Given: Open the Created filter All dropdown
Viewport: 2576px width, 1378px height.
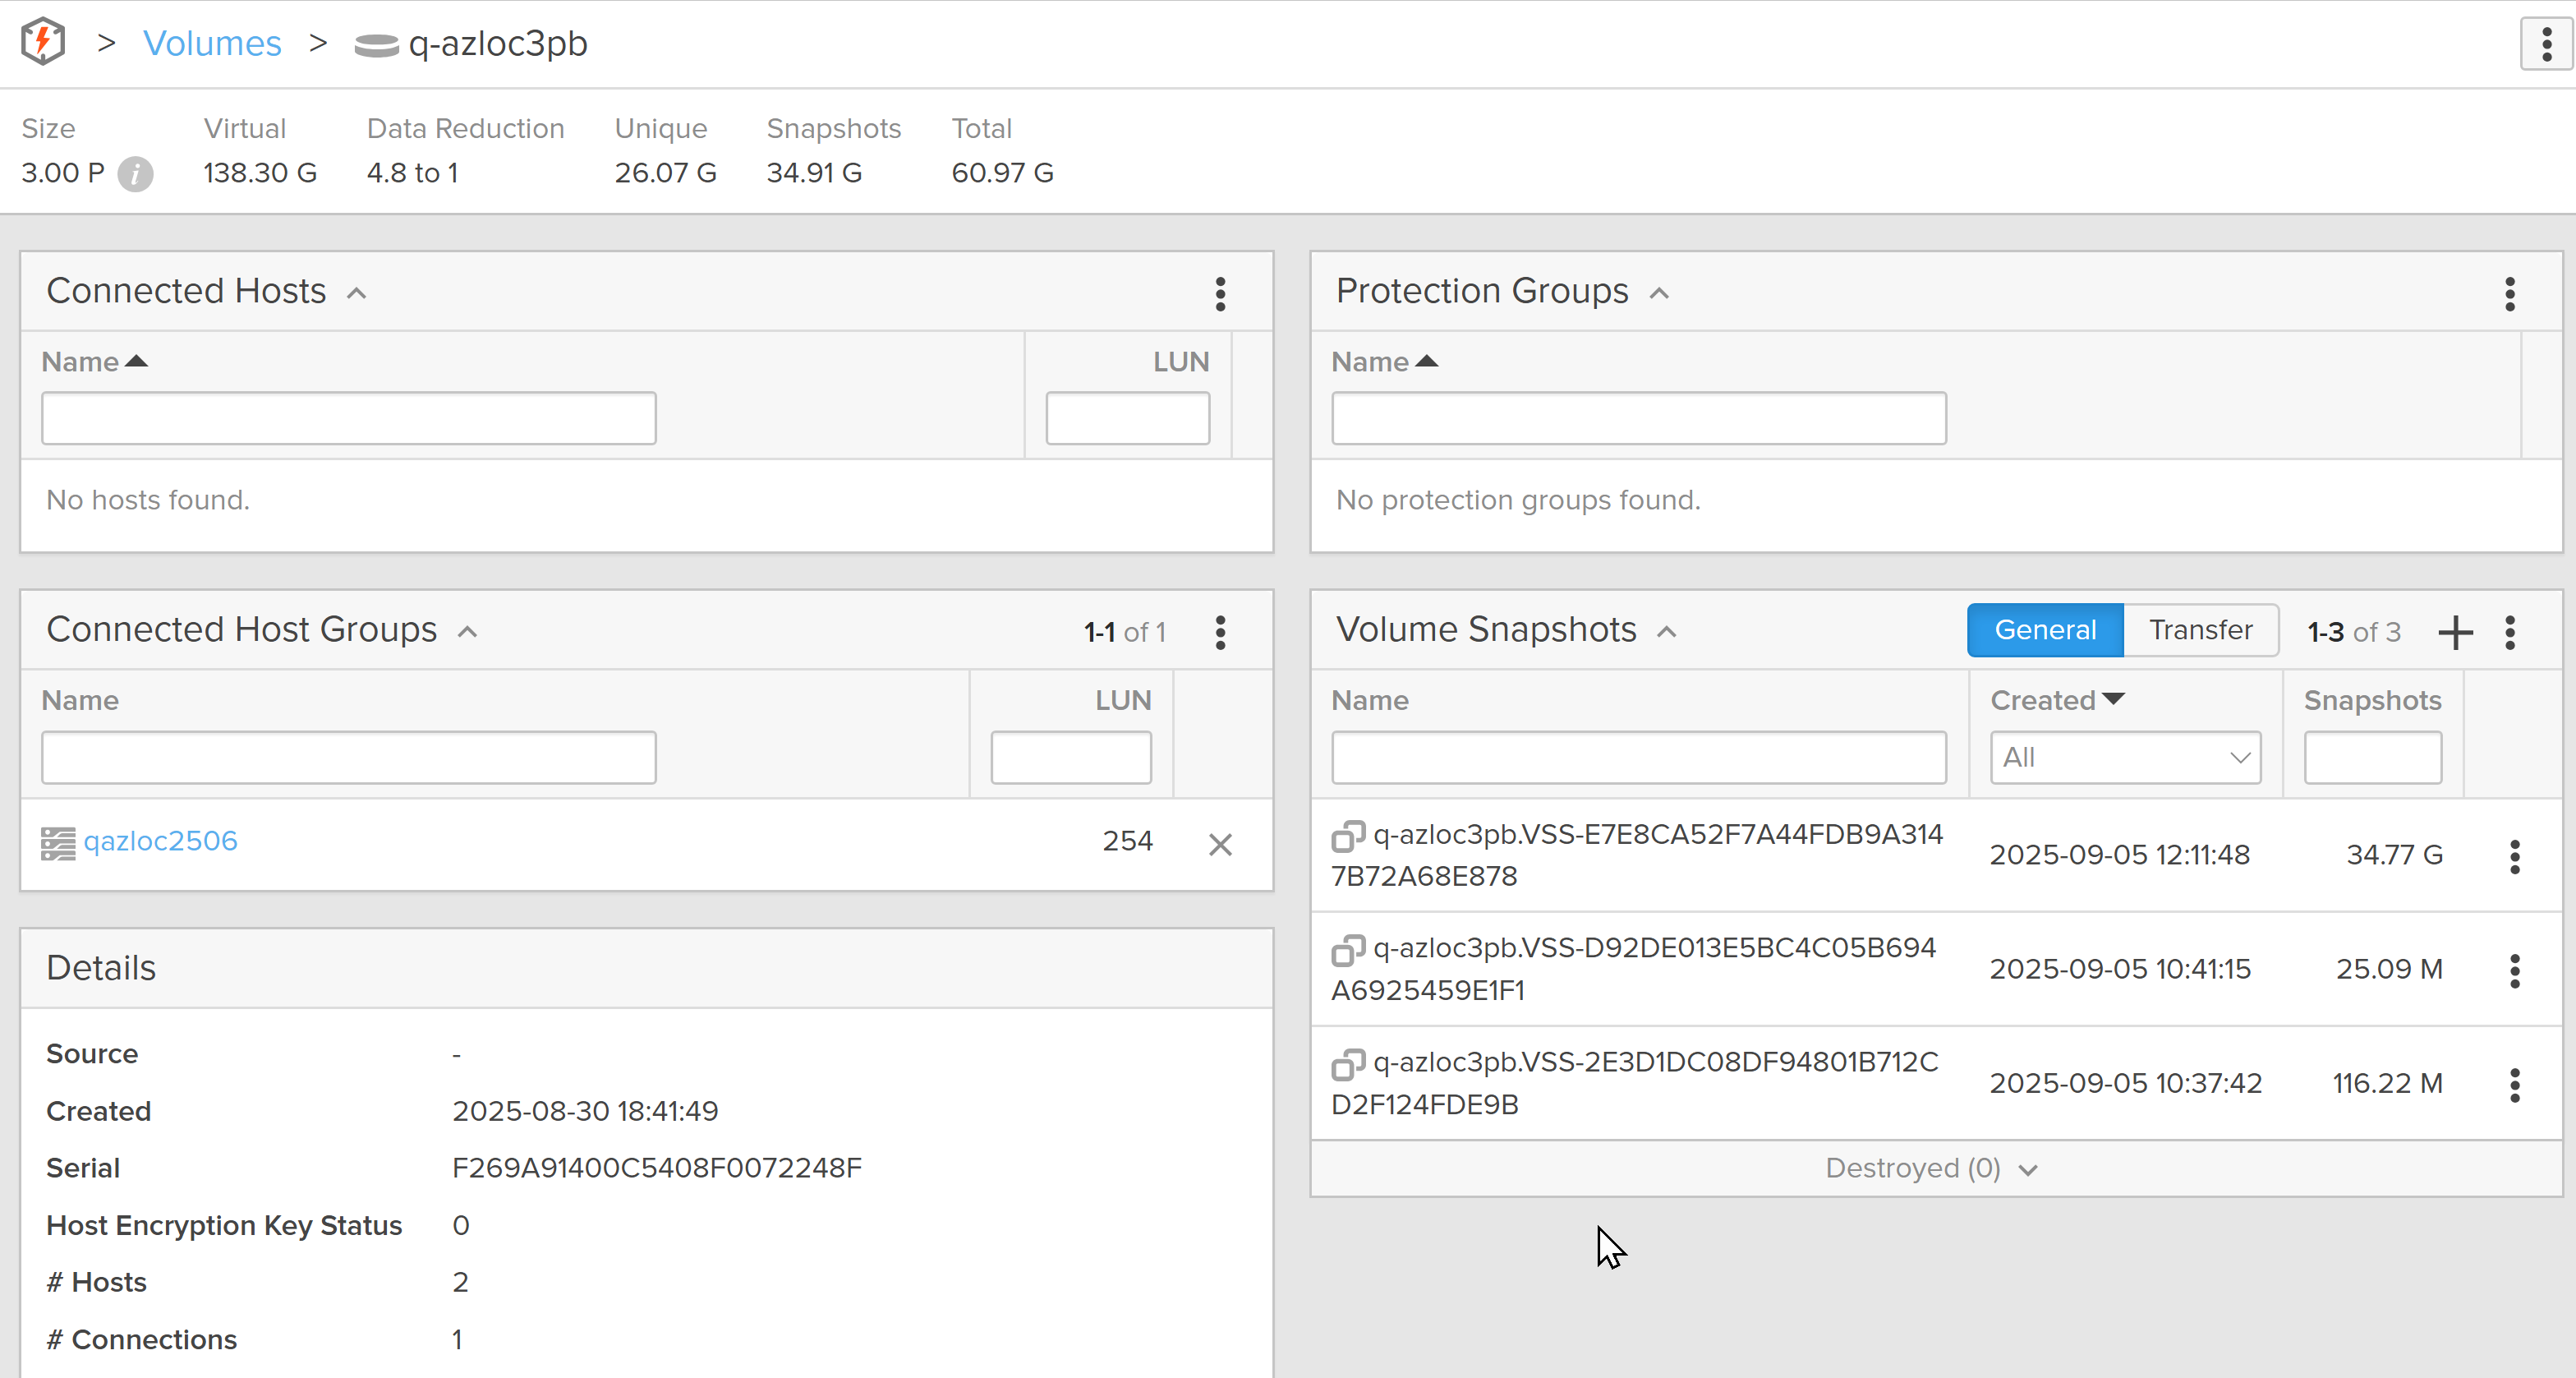Looking at the screenshot, I should pyautogui.click(x=2125, y=758).
